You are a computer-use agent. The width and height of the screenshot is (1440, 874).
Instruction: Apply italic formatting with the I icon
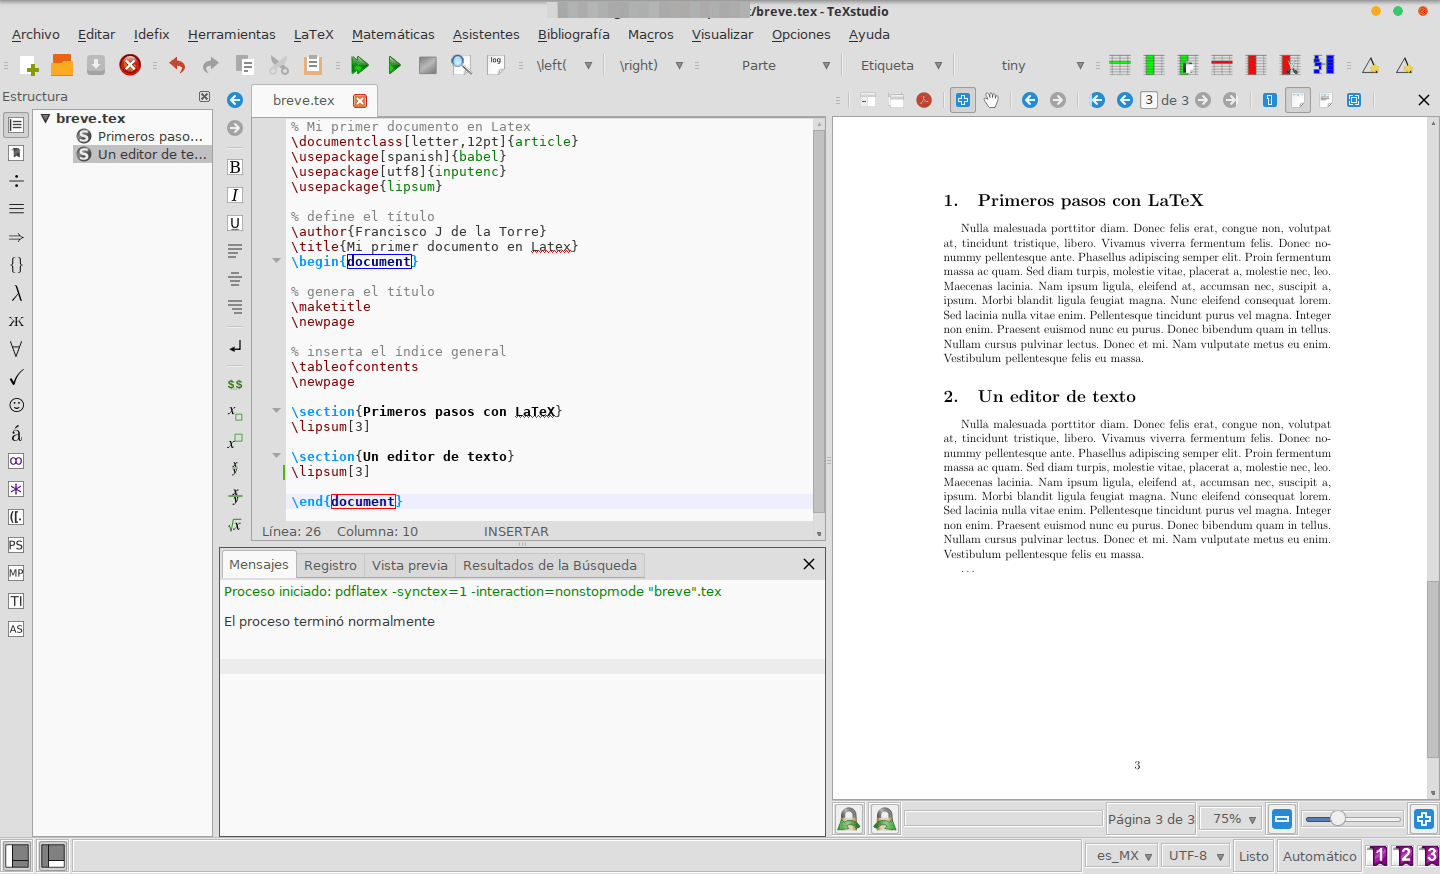[x=234, y=195]
